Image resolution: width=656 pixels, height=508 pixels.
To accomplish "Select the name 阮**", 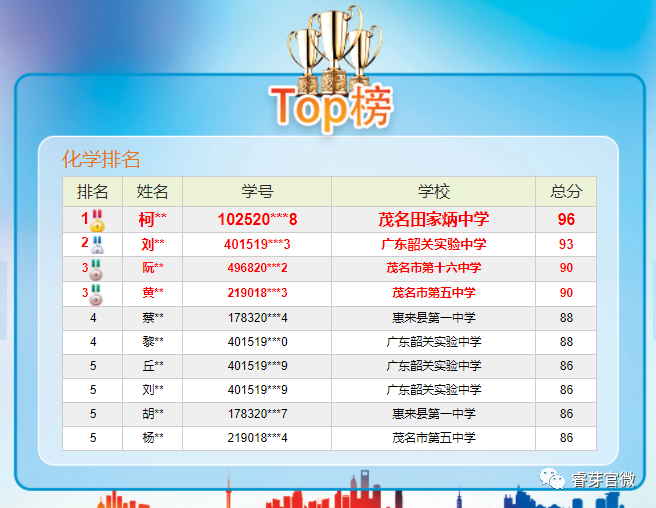I will 153,268.
